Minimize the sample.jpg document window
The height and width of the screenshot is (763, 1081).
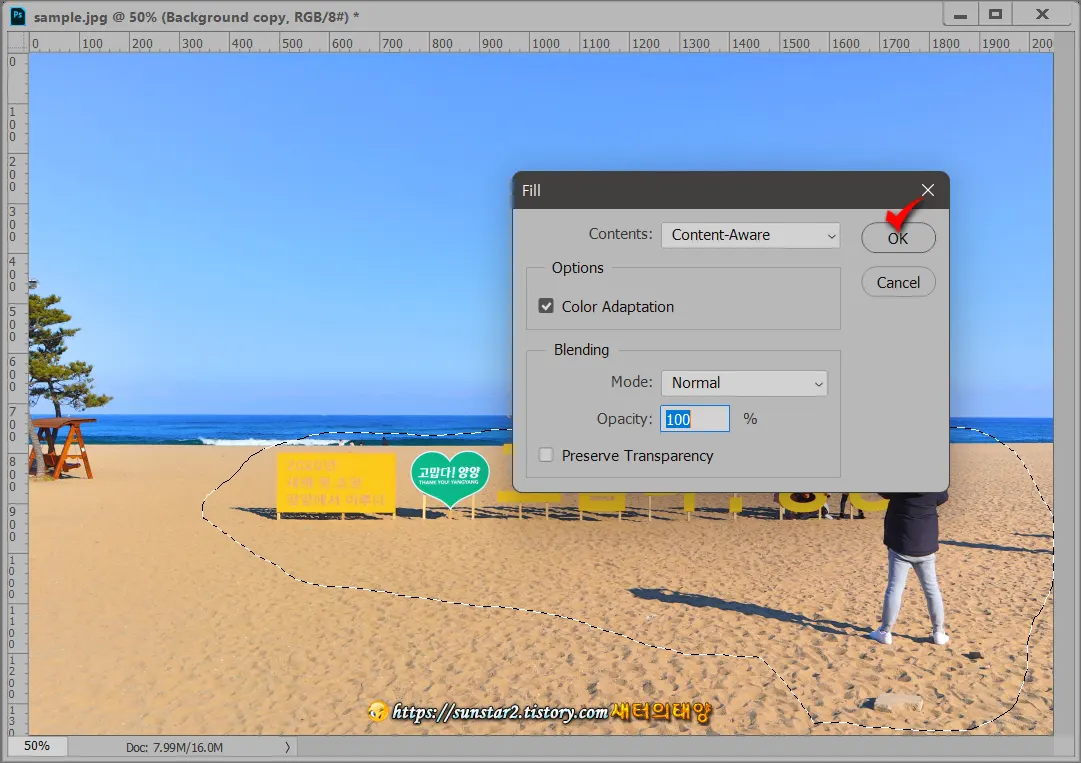(x=960, y=15)
